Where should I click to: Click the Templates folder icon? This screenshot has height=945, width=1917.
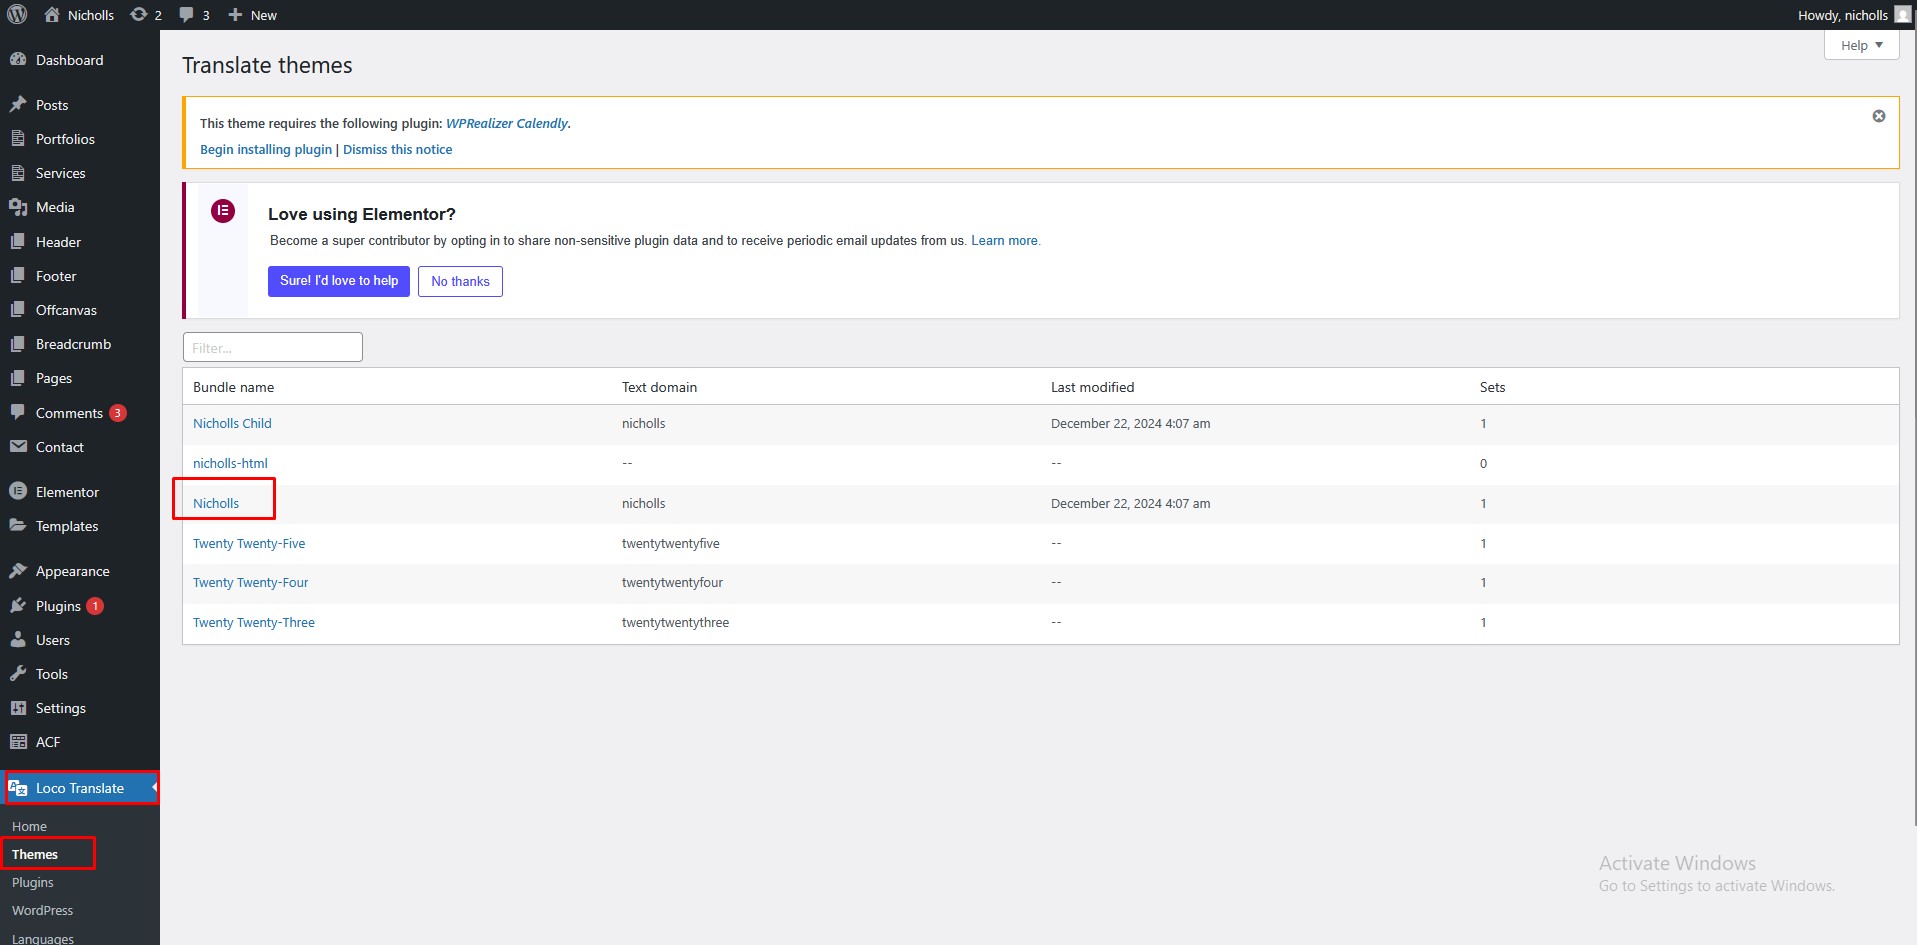click(18, 526)
